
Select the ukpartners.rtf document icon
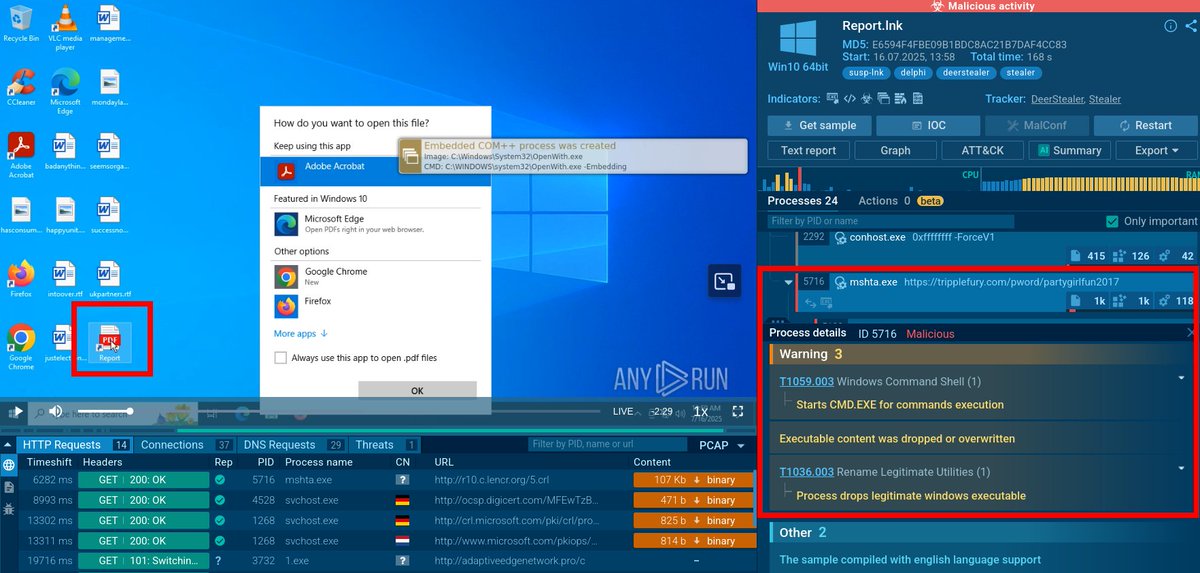109,279
